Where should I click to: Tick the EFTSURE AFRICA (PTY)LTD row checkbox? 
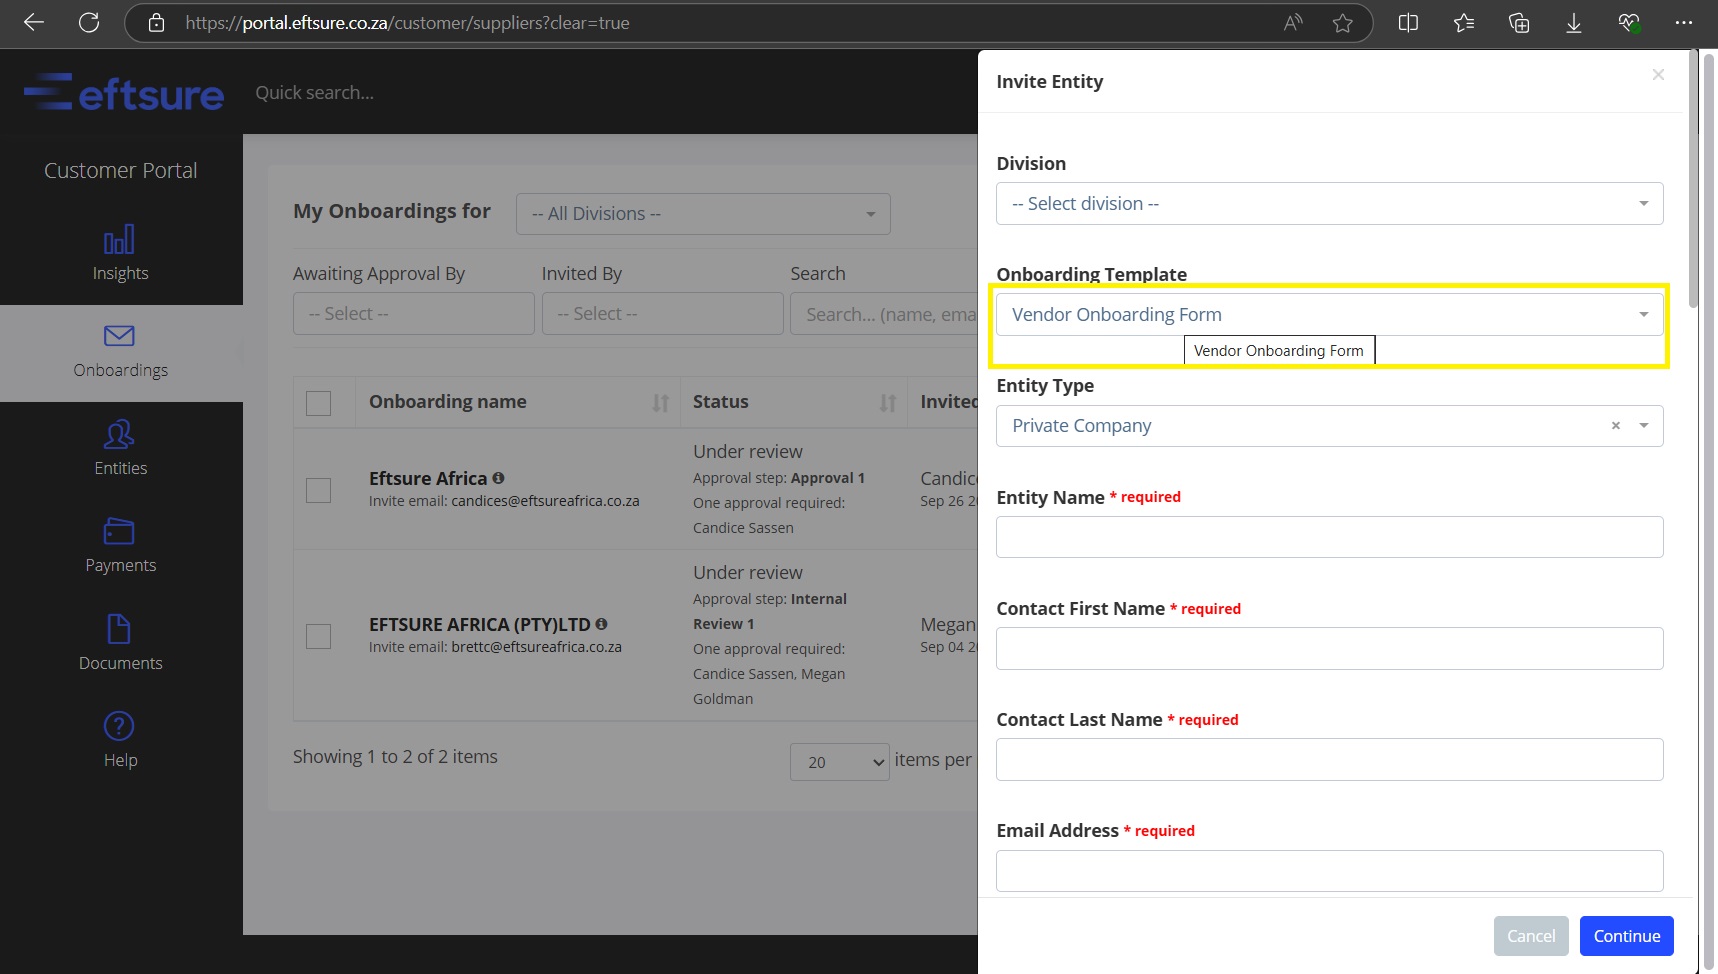(x=318, y=636)
